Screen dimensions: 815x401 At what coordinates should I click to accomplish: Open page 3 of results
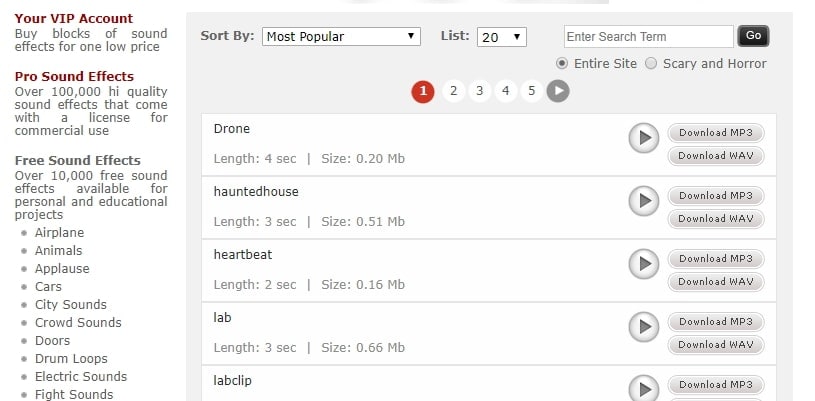point(479,92)
